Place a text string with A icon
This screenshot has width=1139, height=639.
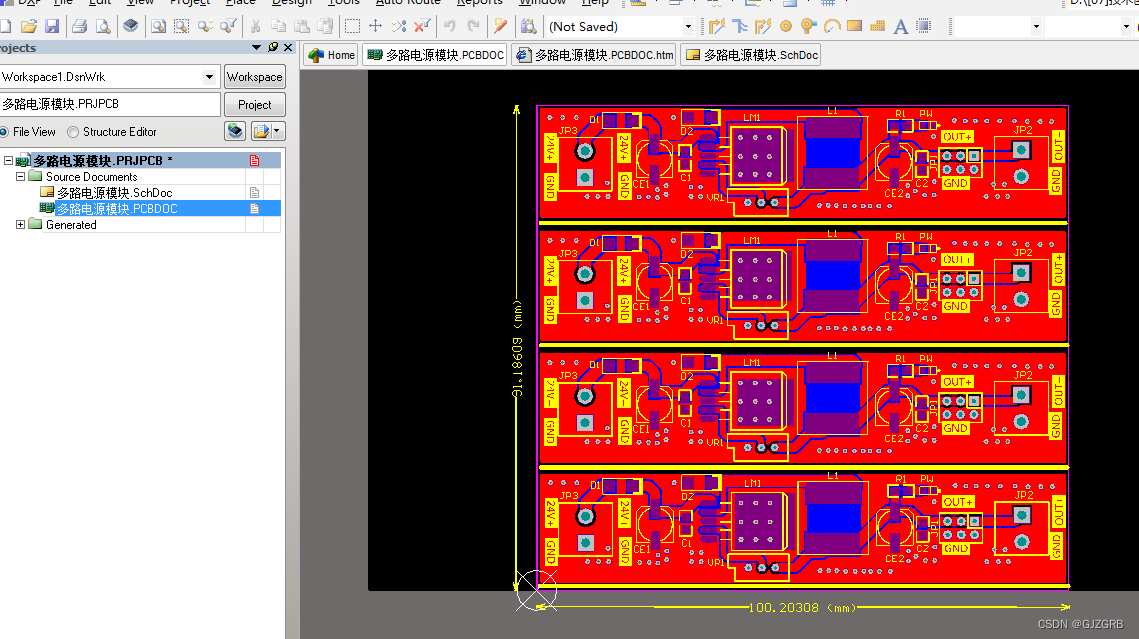[x=901, y=27]
